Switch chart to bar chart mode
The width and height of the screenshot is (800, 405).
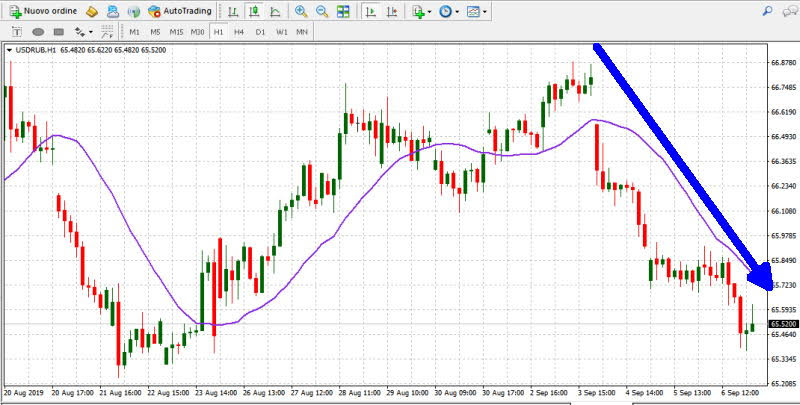pyautogui.click(x=233, y=12)
